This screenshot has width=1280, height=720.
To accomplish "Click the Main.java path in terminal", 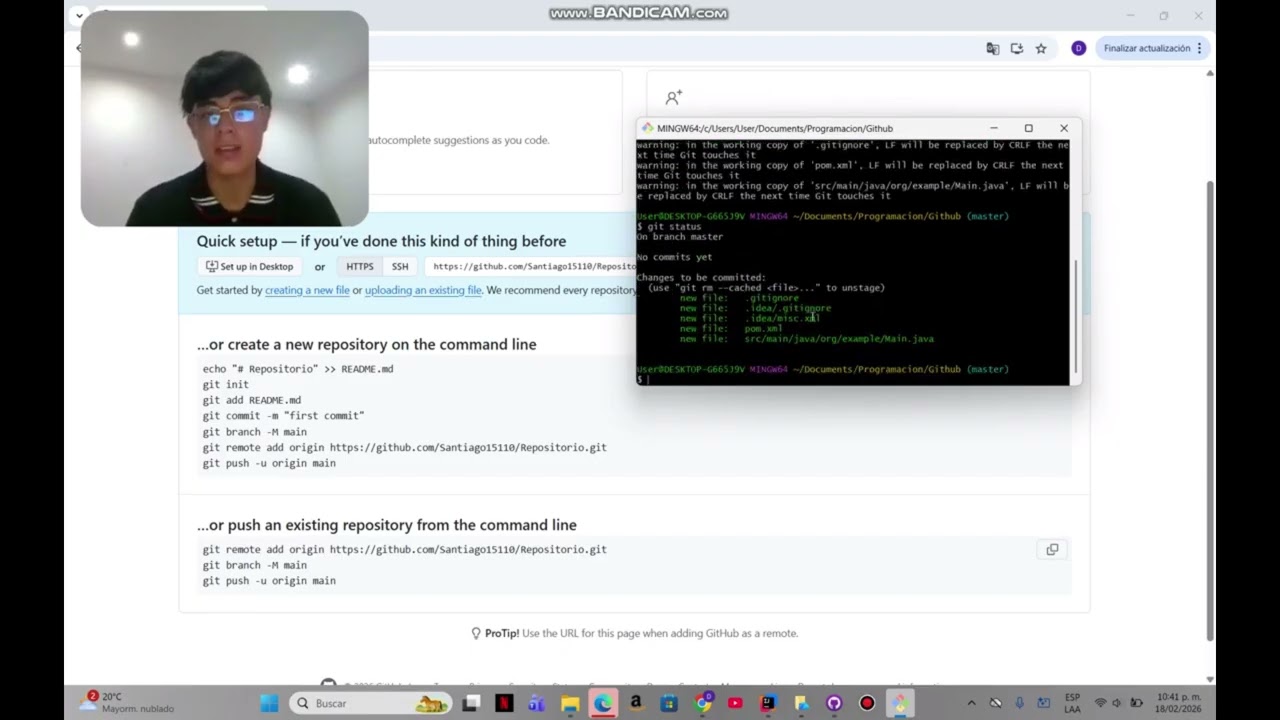I will click(x=839, y=339).
